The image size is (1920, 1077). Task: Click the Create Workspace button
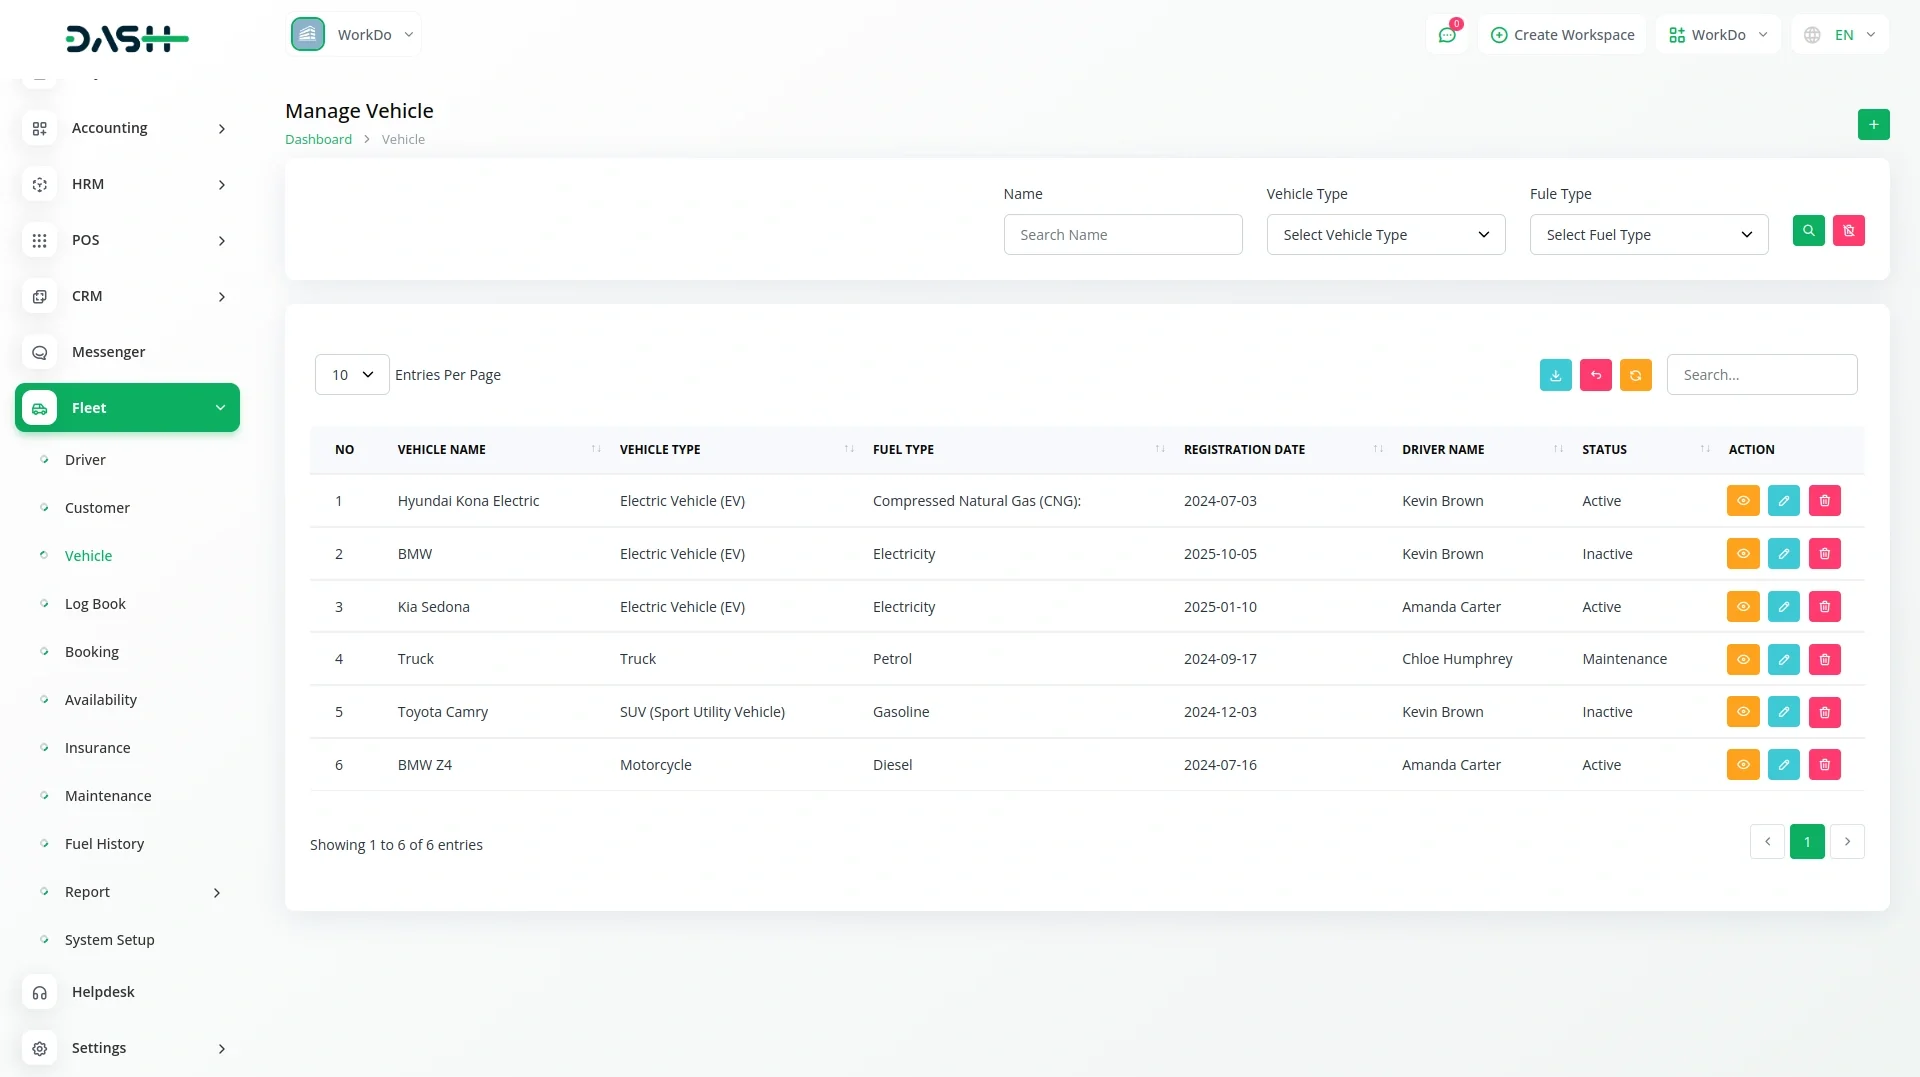coord(1562,35)
